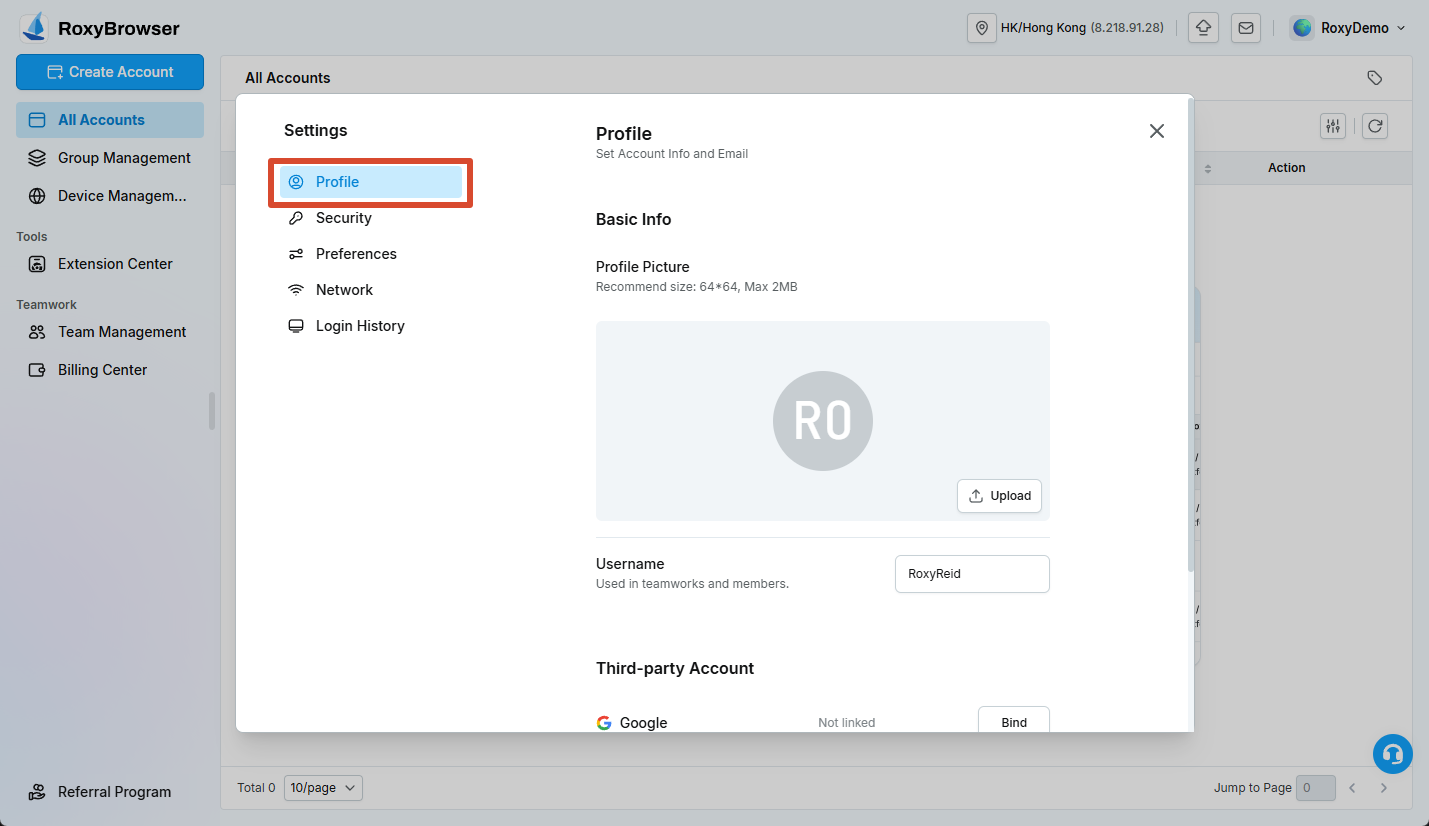The image size is (1429, 826).
Task: Click the Google logo icon
Action: [604, 723]
